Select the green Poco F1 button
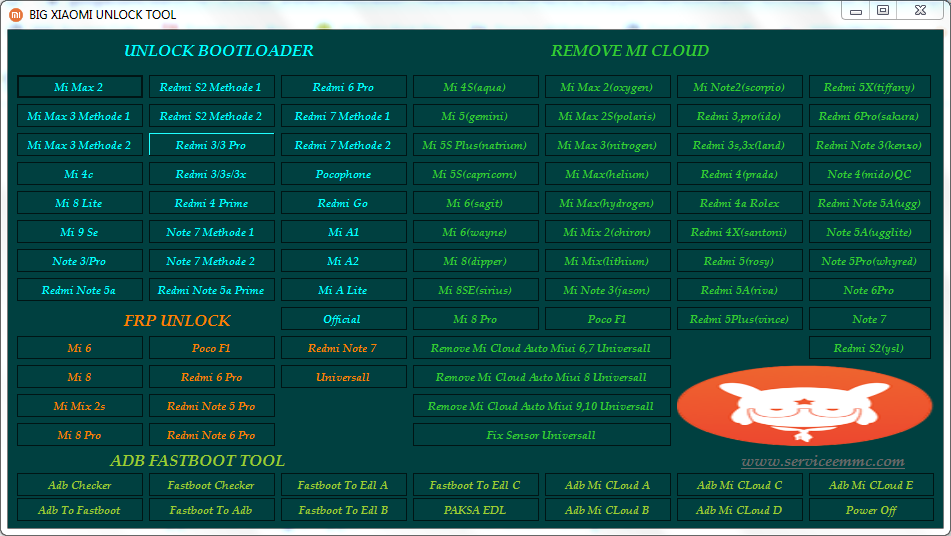The height and width of the screenshot is (536, 951). pyautogui.click(x=608, y=319)
